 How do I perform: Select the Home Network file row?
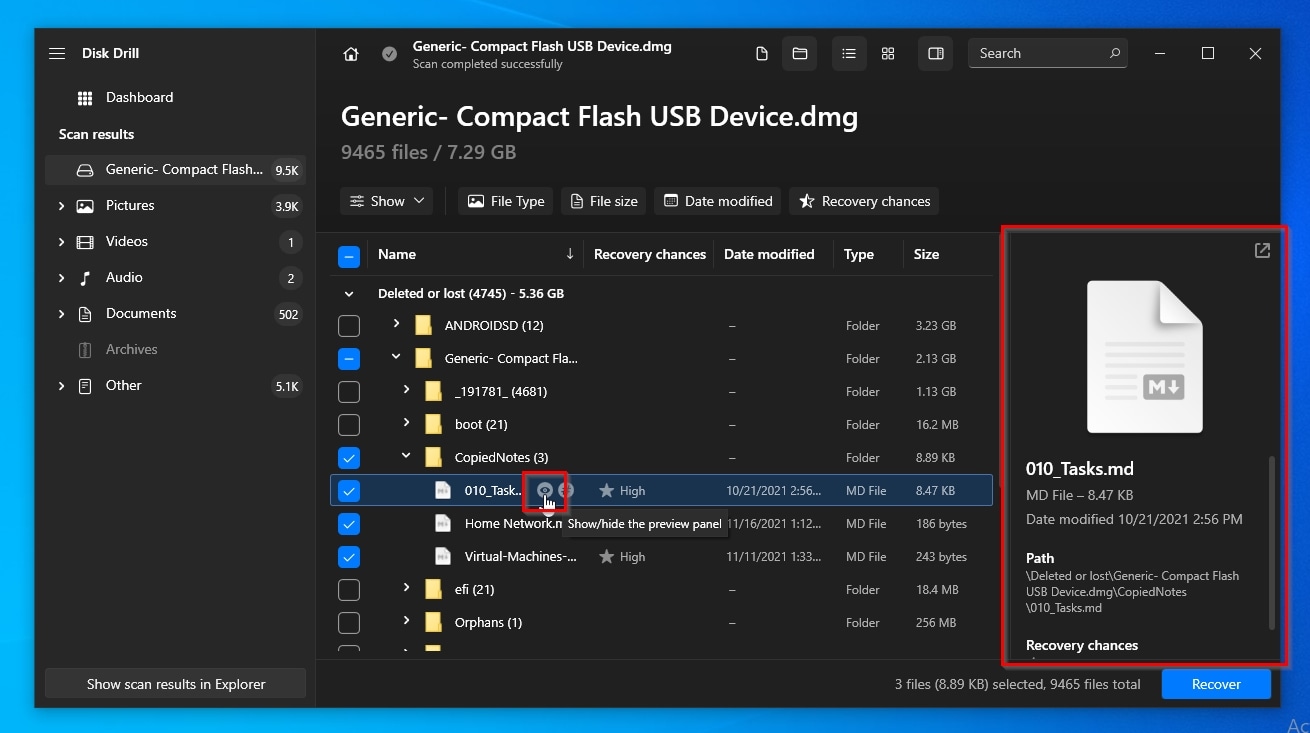point(661,524)
